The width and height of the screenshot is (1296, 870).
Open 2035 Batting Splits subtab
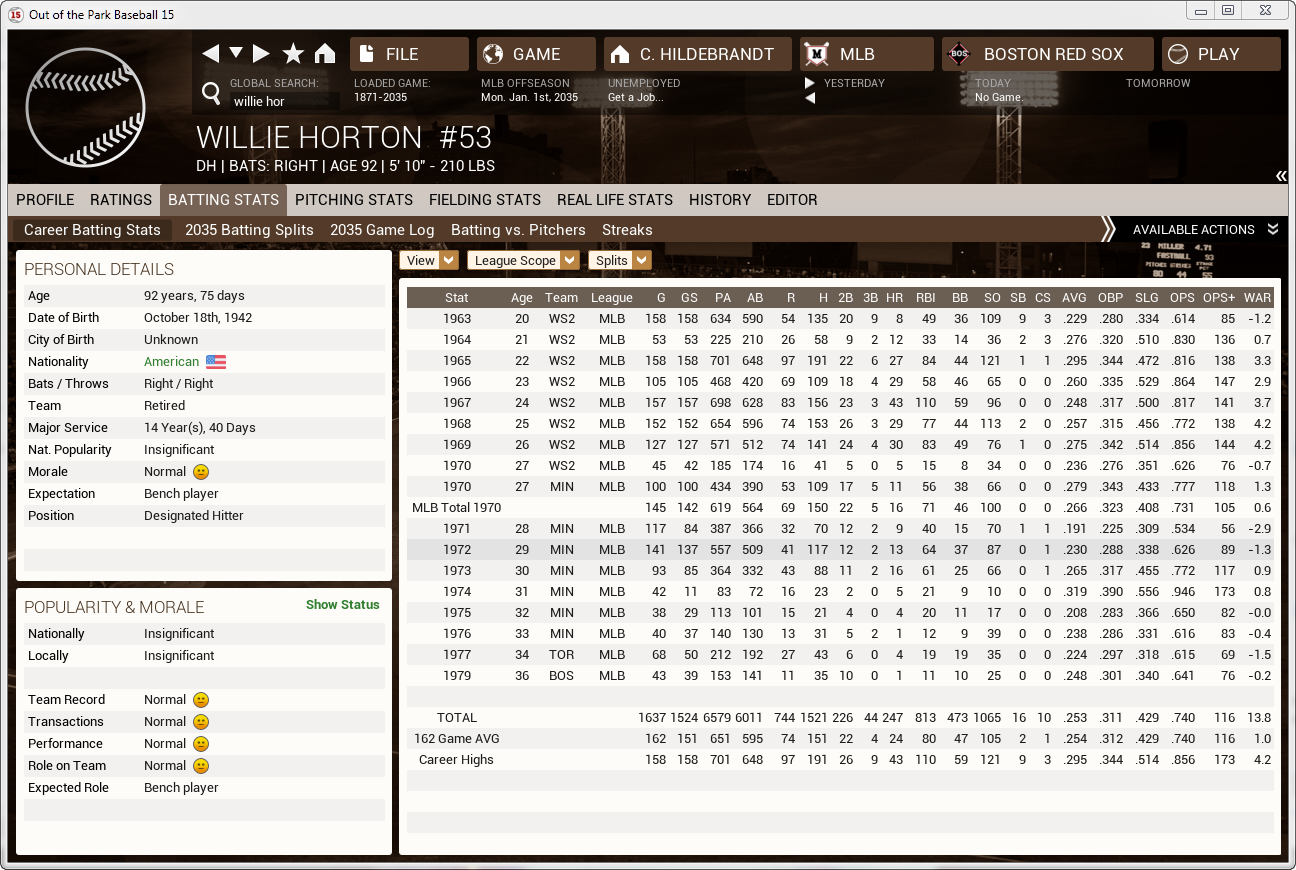point(249,230)
